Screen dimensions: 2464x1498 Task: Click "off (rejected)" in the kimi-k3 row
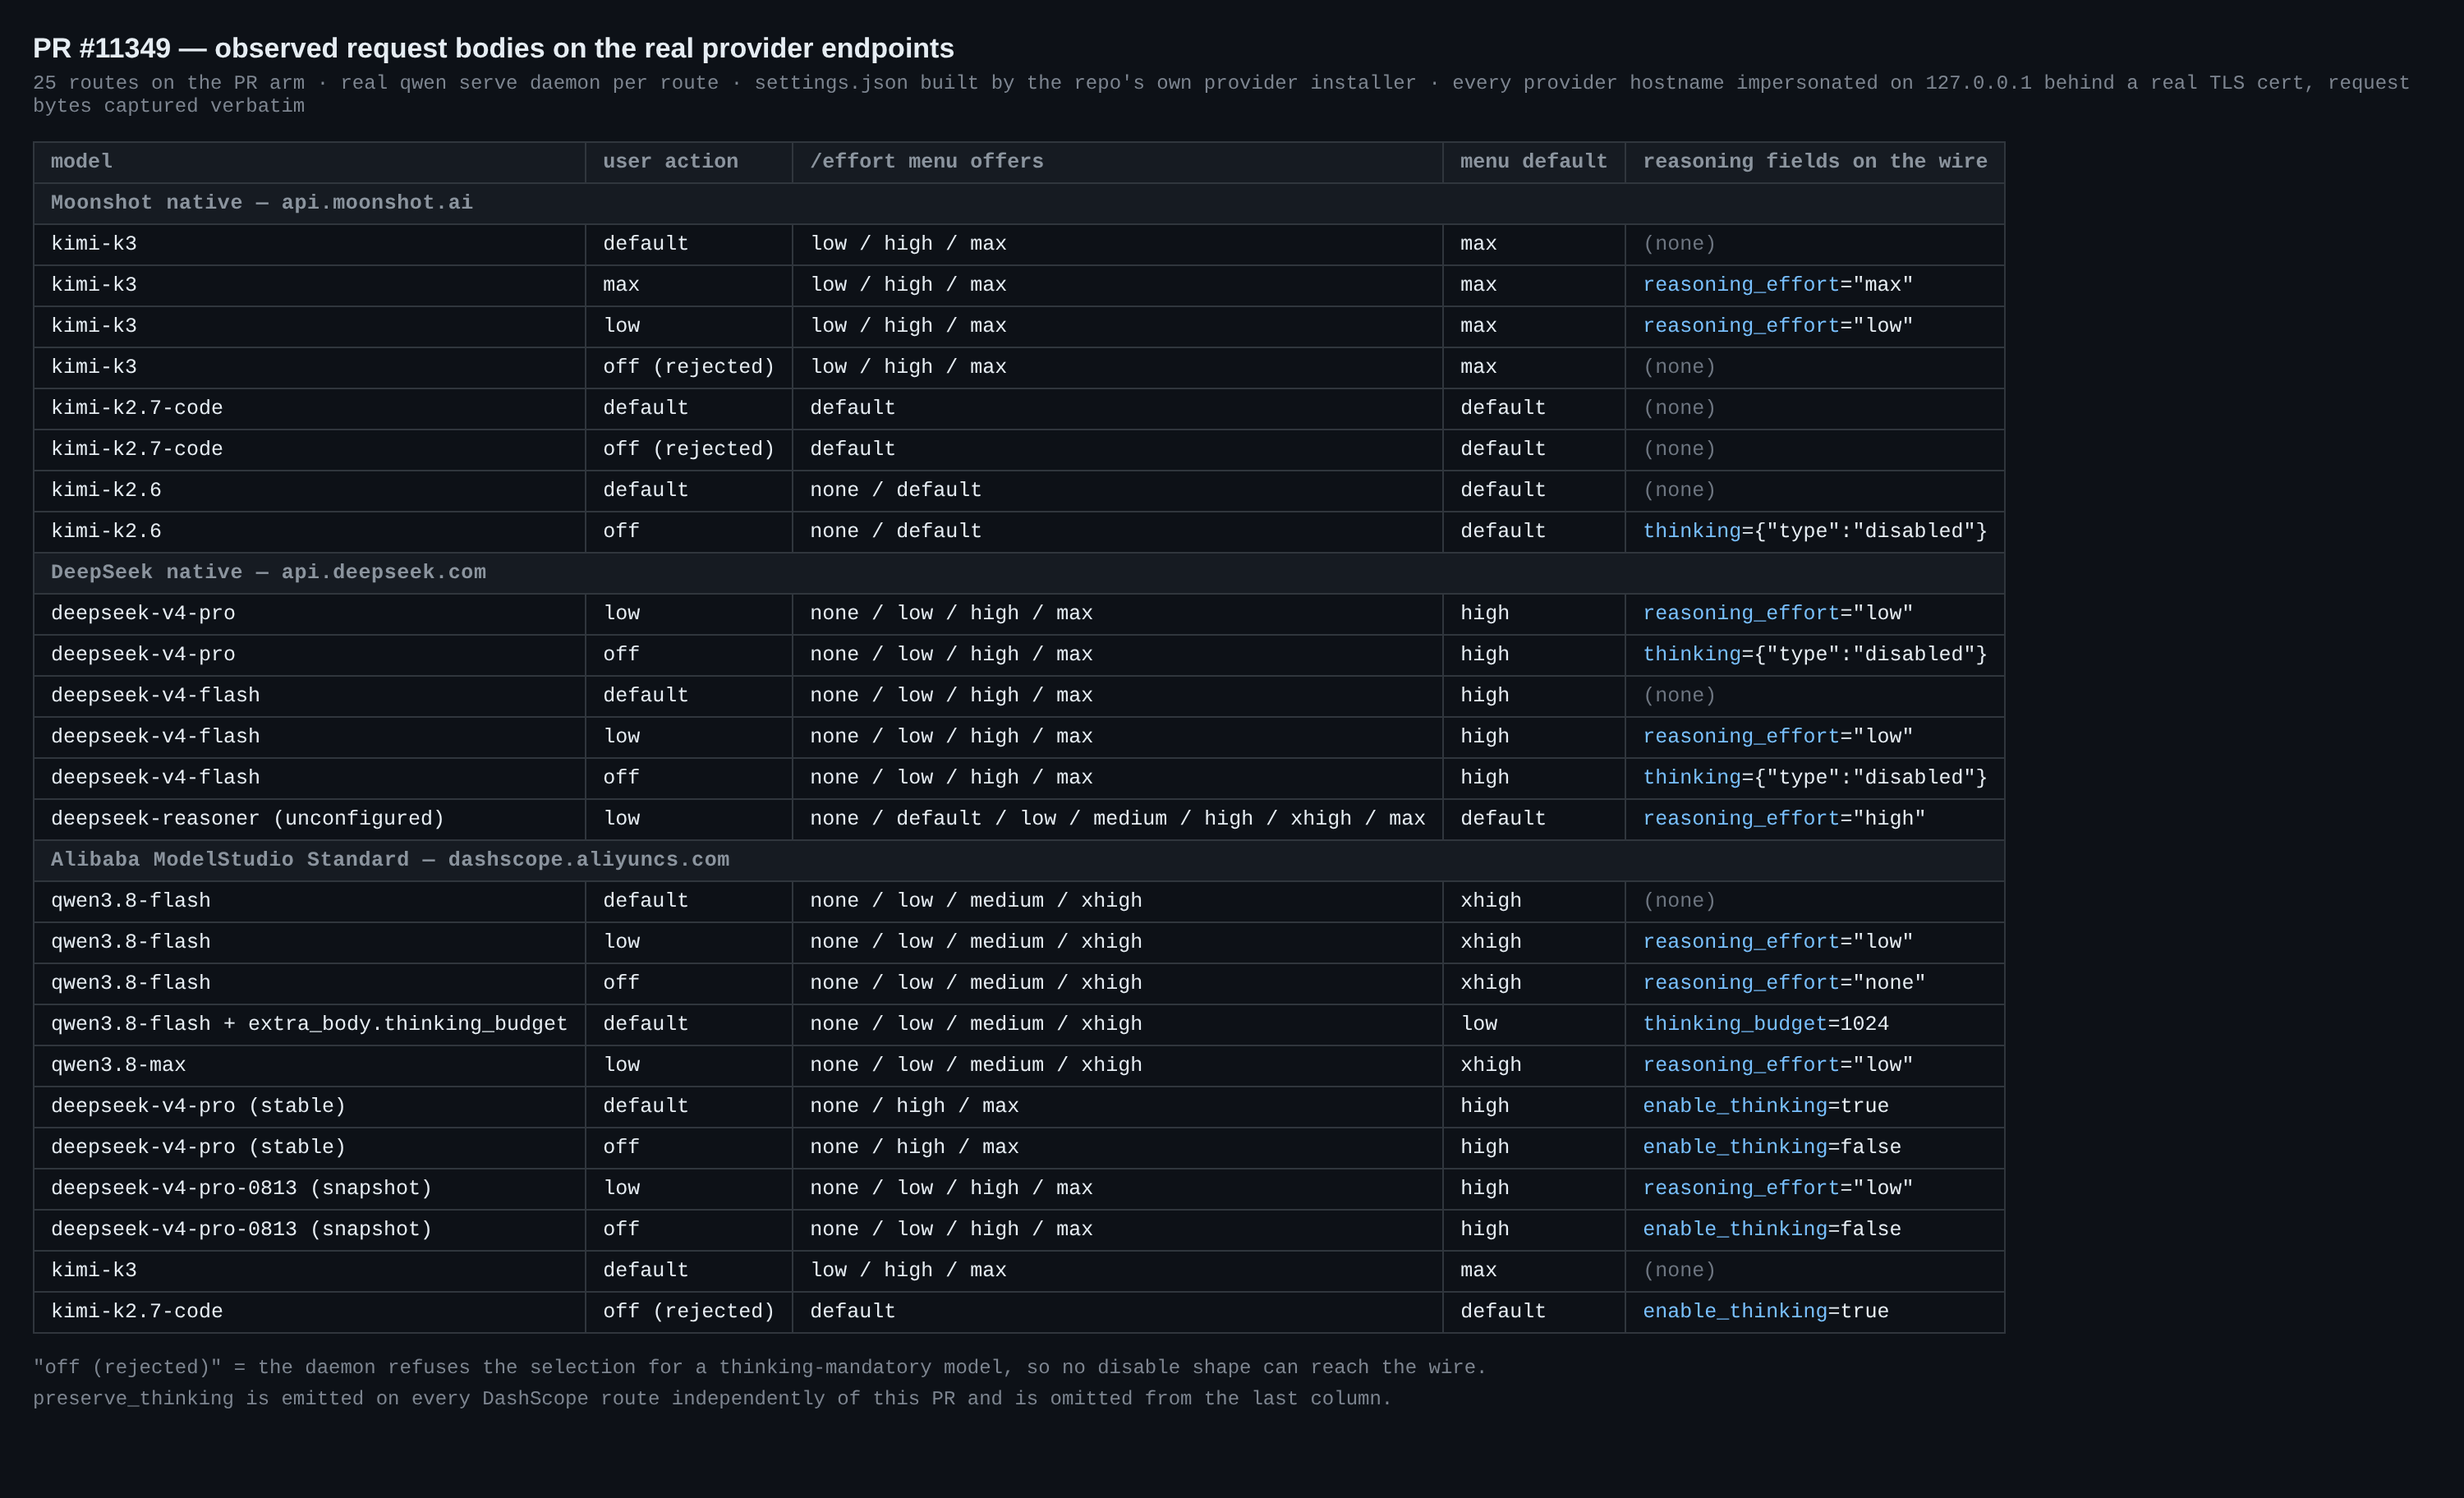(x=688, y=367)
